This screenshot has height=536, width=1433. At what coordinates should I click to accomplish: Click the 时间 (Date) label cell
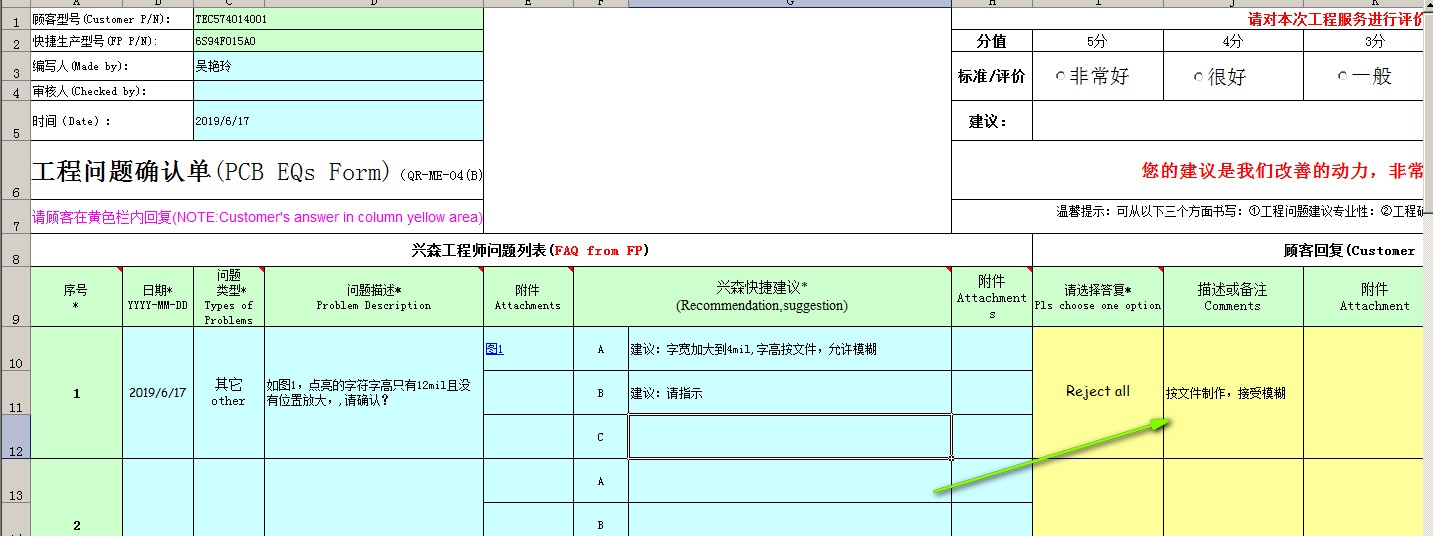[x=112, y=121]
